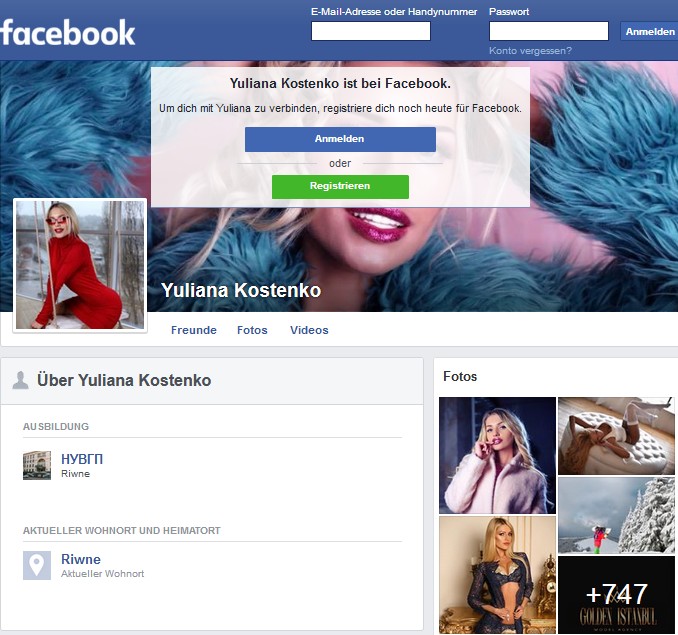Switch to the Freunde tab

(194, 330)
